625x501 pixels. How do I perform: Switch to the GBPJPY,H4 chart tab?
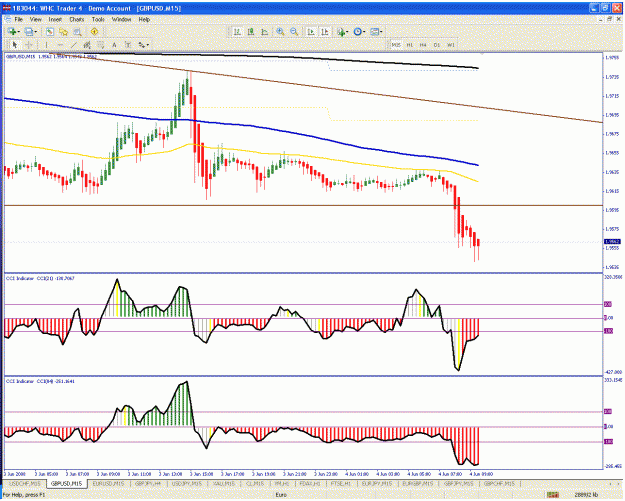coord(148,483)
